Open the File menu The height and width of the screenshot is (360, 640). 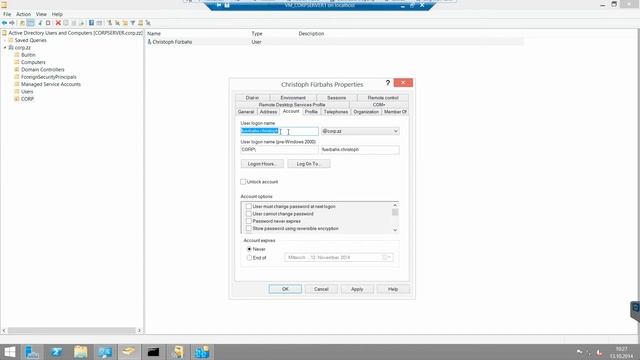click(x=7, y=14)
